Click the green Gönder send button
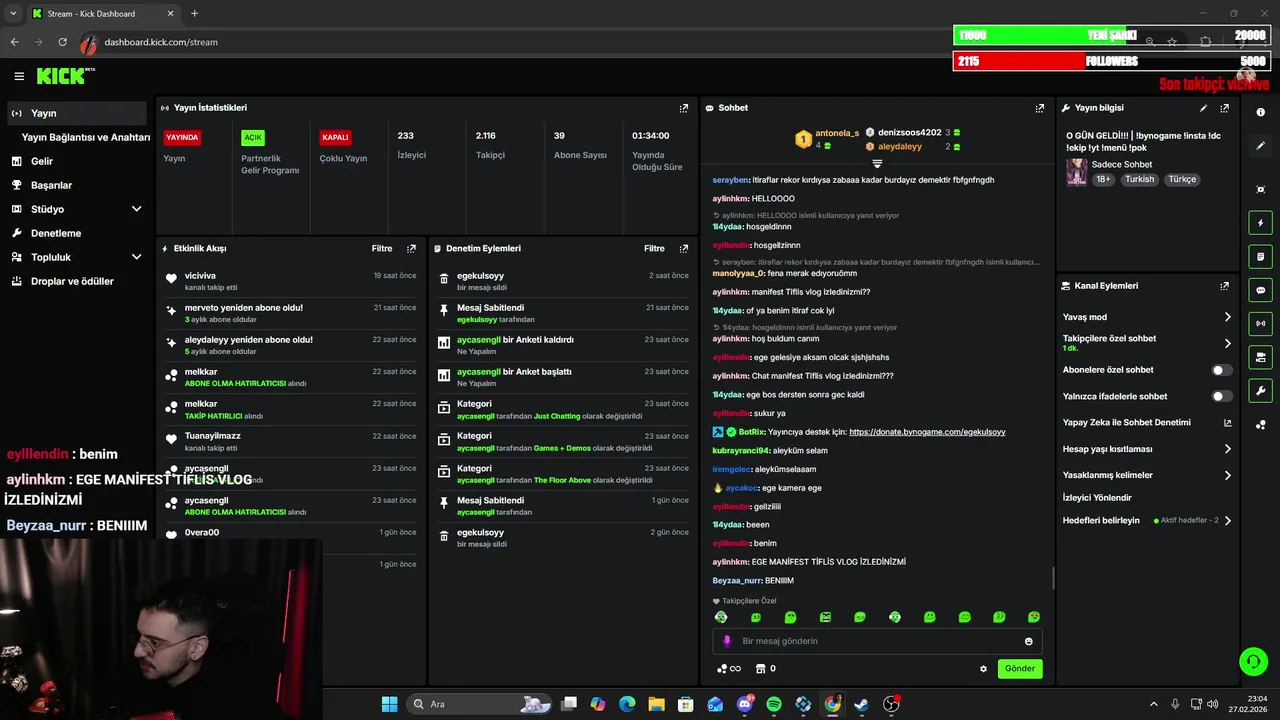 1020,669
